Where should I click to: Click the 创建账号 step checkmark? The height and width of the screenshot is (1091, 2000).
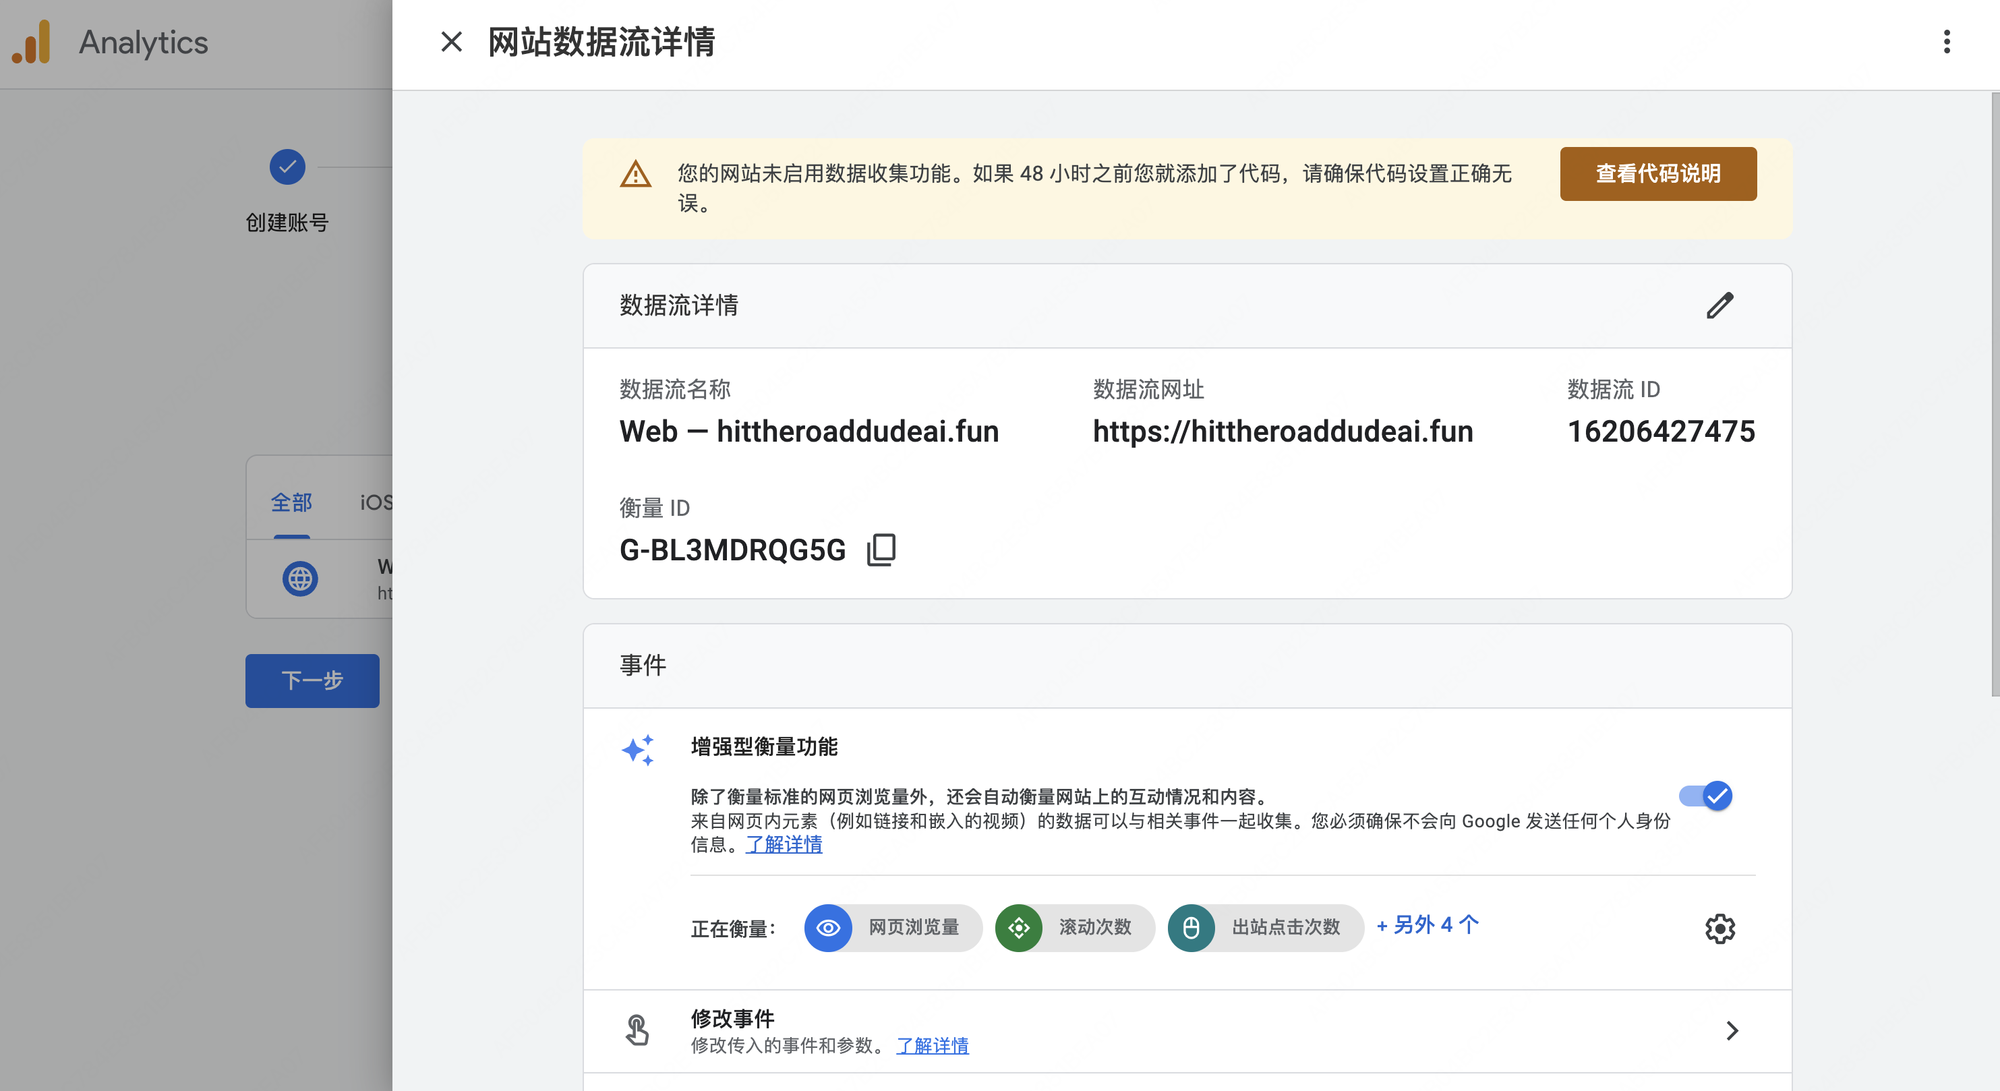pos(287,167)
